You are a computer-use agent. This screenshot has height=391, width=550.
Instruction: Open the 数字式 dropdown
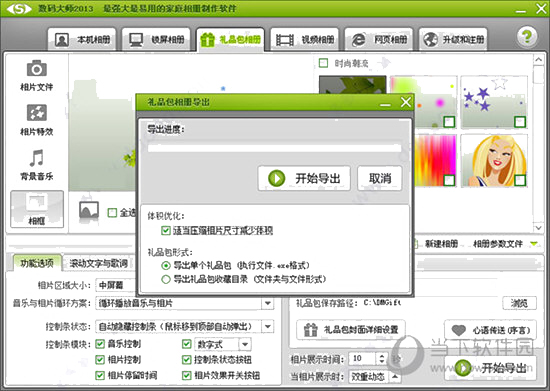coord(222,344)
